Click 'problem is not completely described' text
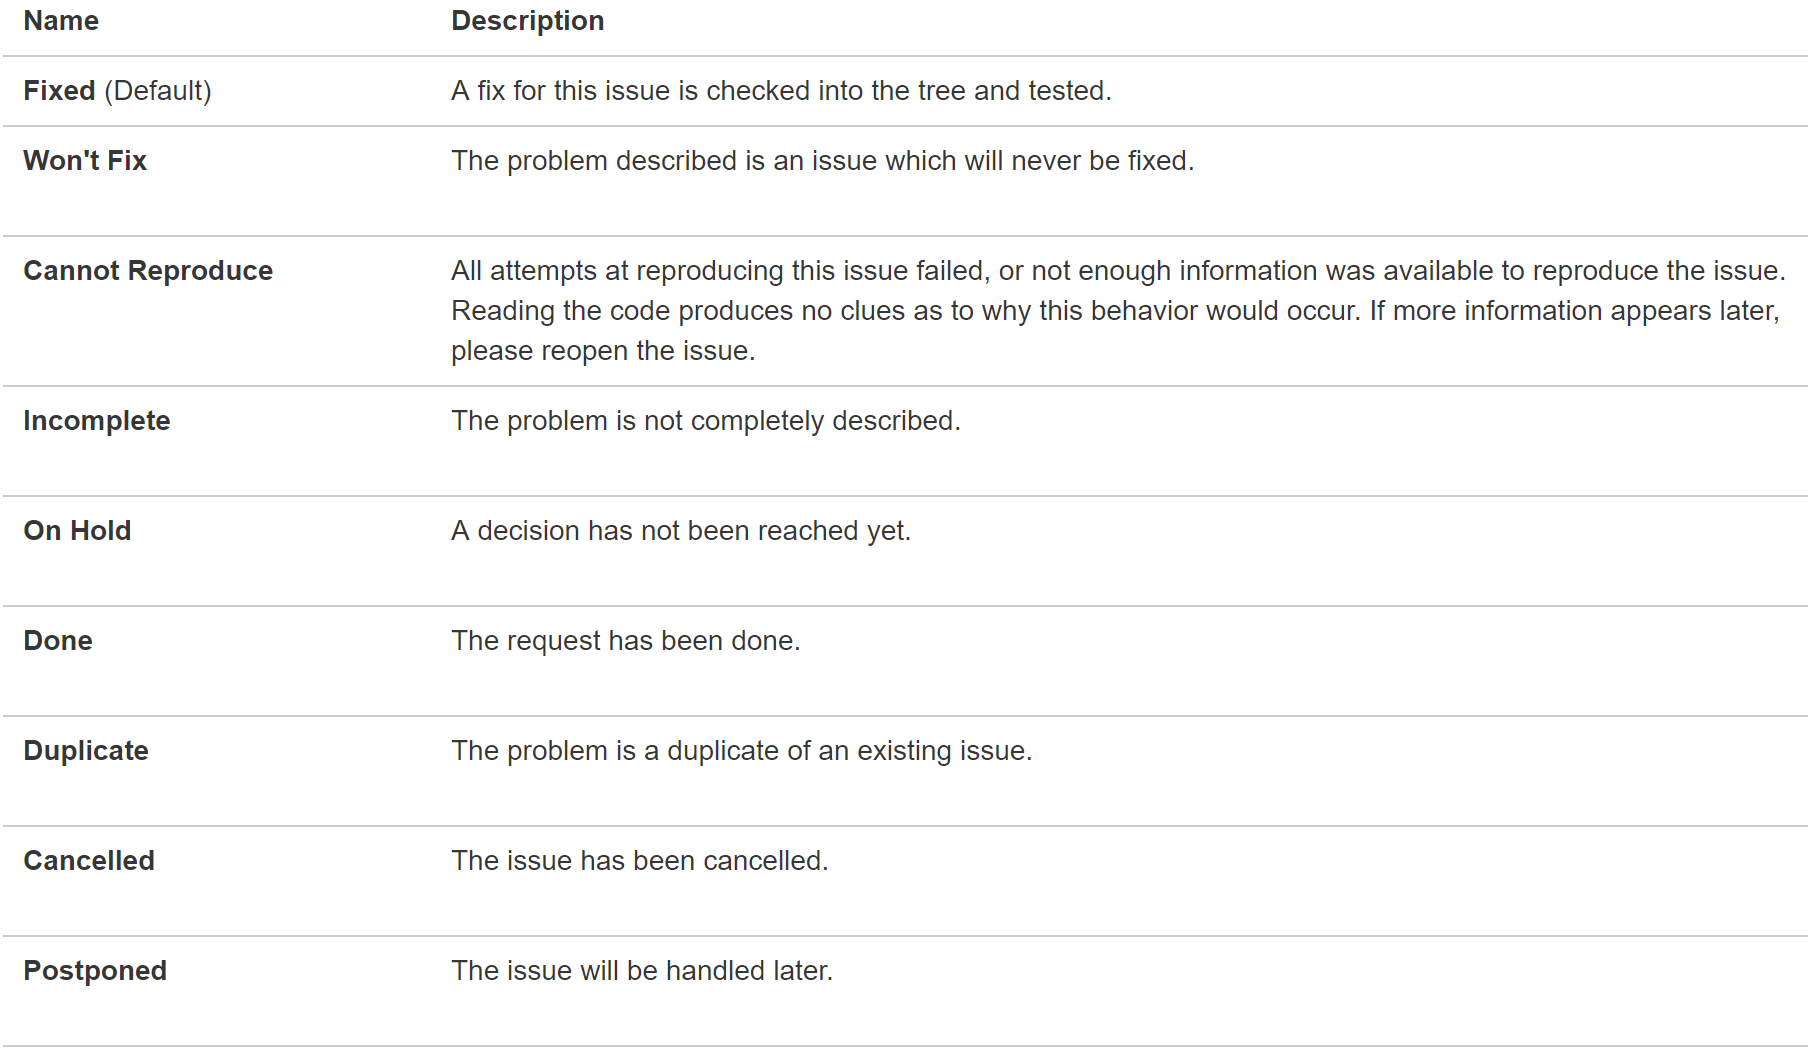Viewport: 1808px width, 1053px height. pyautogui.click(x=733, y=421)
